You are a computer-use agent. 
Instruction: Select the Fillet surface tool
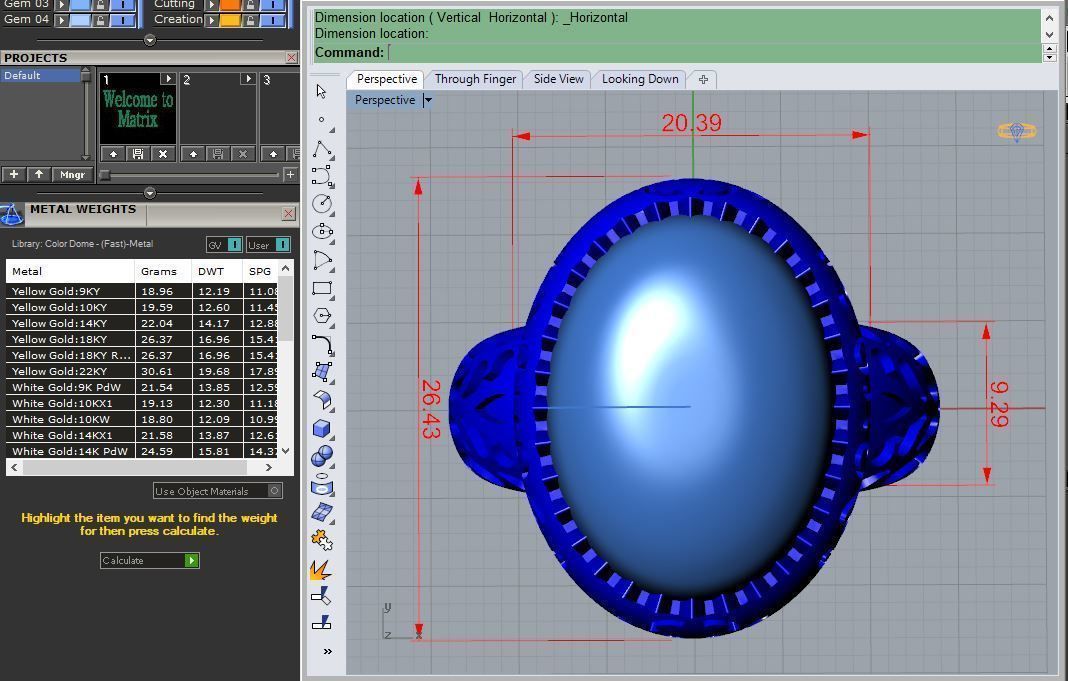click(322, 400)
